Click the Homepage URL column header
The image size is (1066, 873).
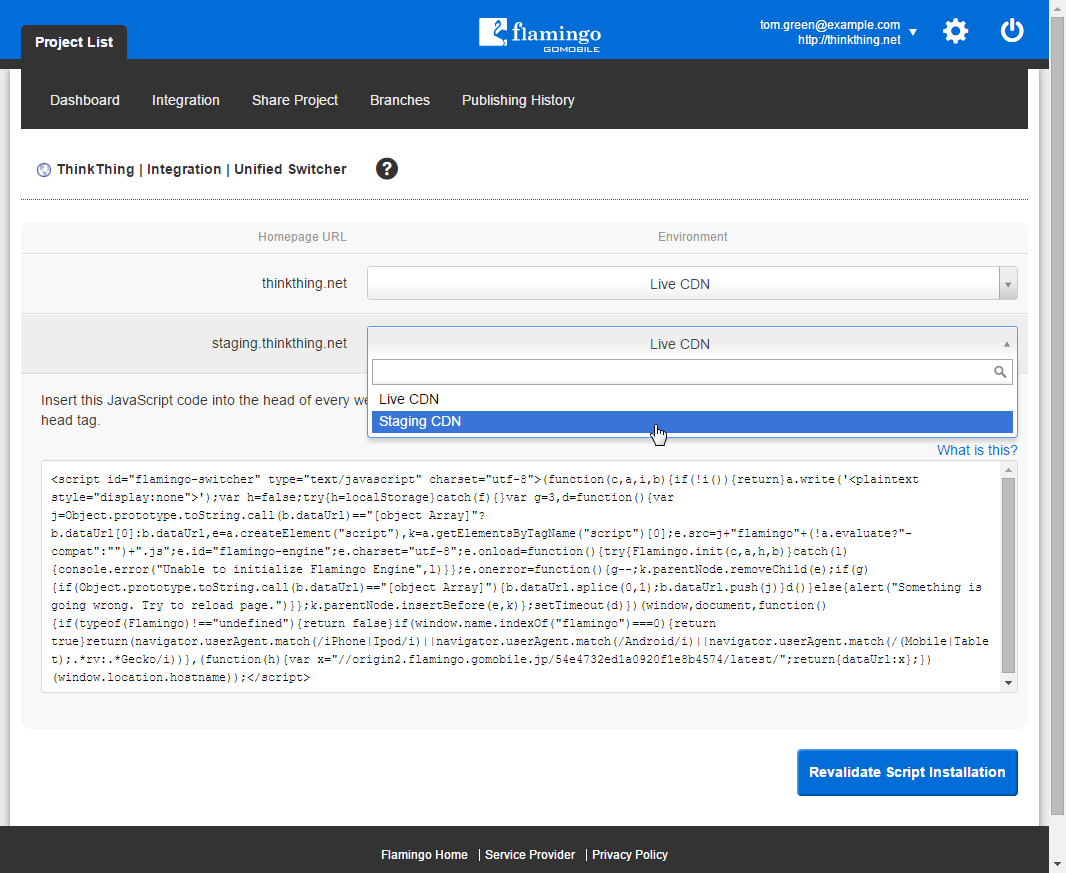[302, 237]
